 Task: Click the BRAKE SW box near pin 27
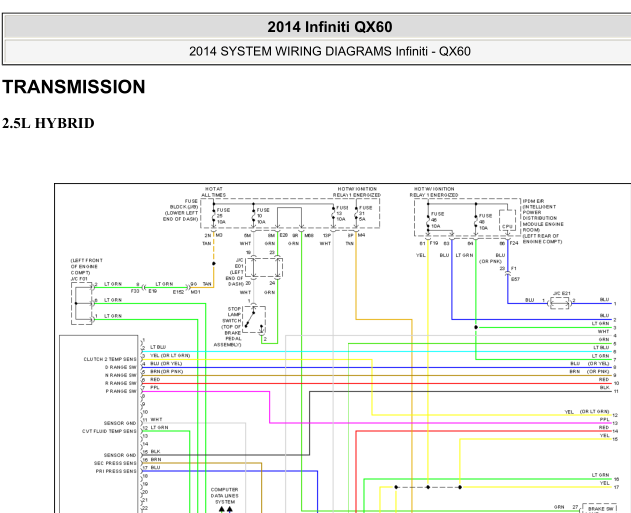pos(600,508)
